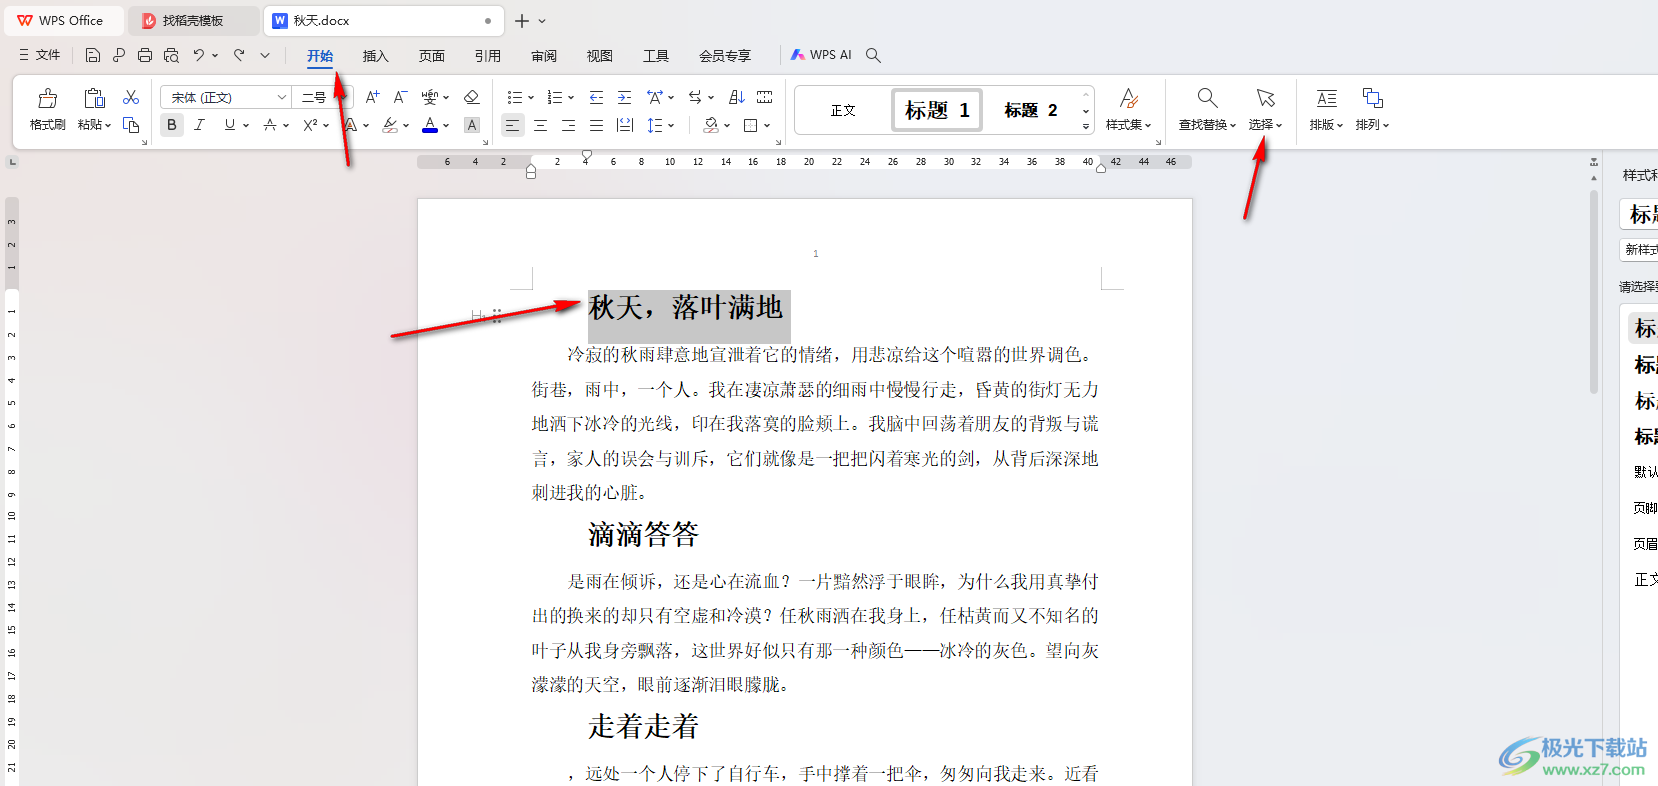Click the Decrease Indent icon
The height and width of the screenshot is (786, 1658).
596,97
